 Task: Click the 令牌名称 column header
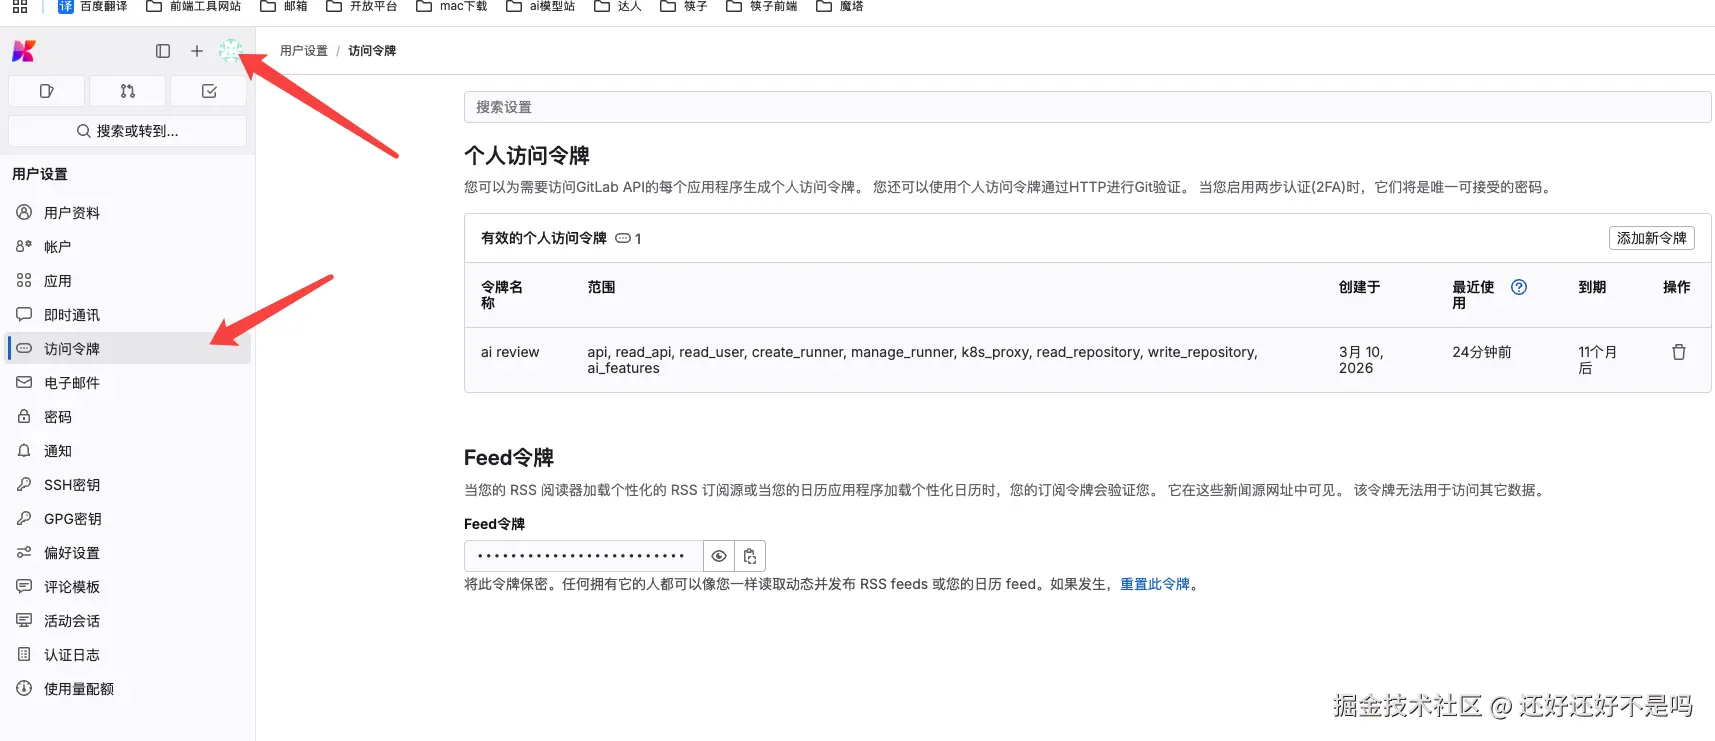502,295
